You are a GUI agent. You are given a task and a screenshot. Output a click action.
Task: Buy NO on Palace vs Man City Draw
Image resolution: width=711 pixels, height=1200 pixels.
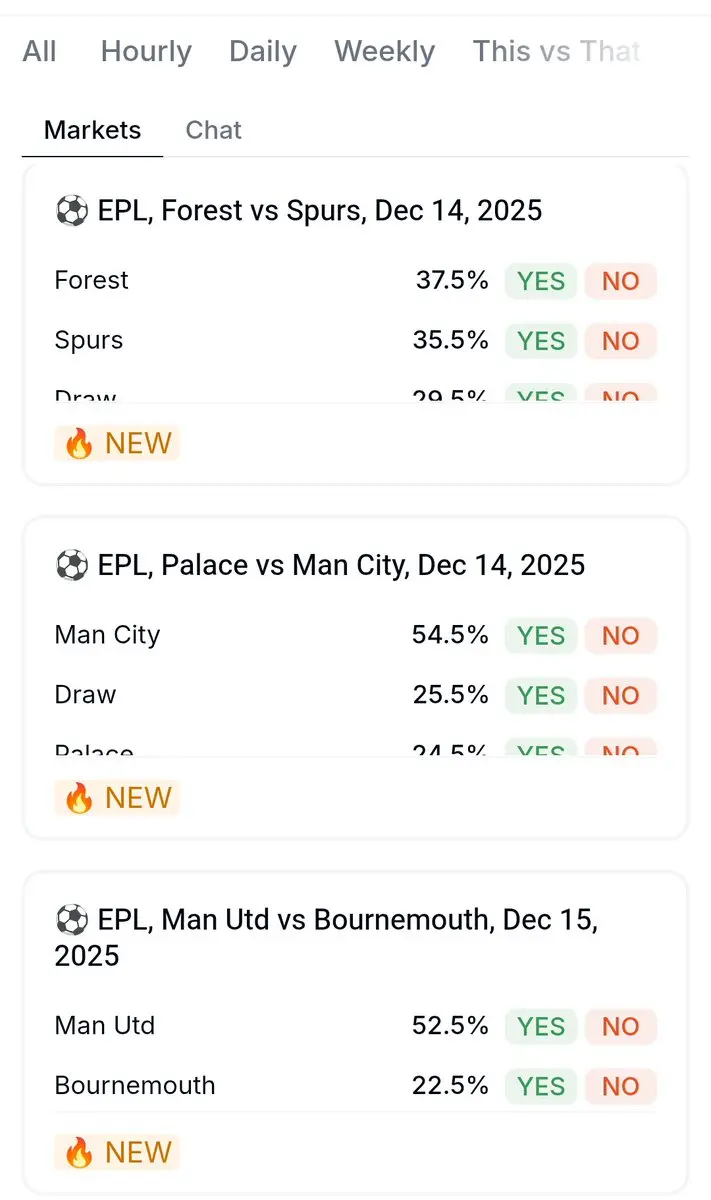point(620,695)
